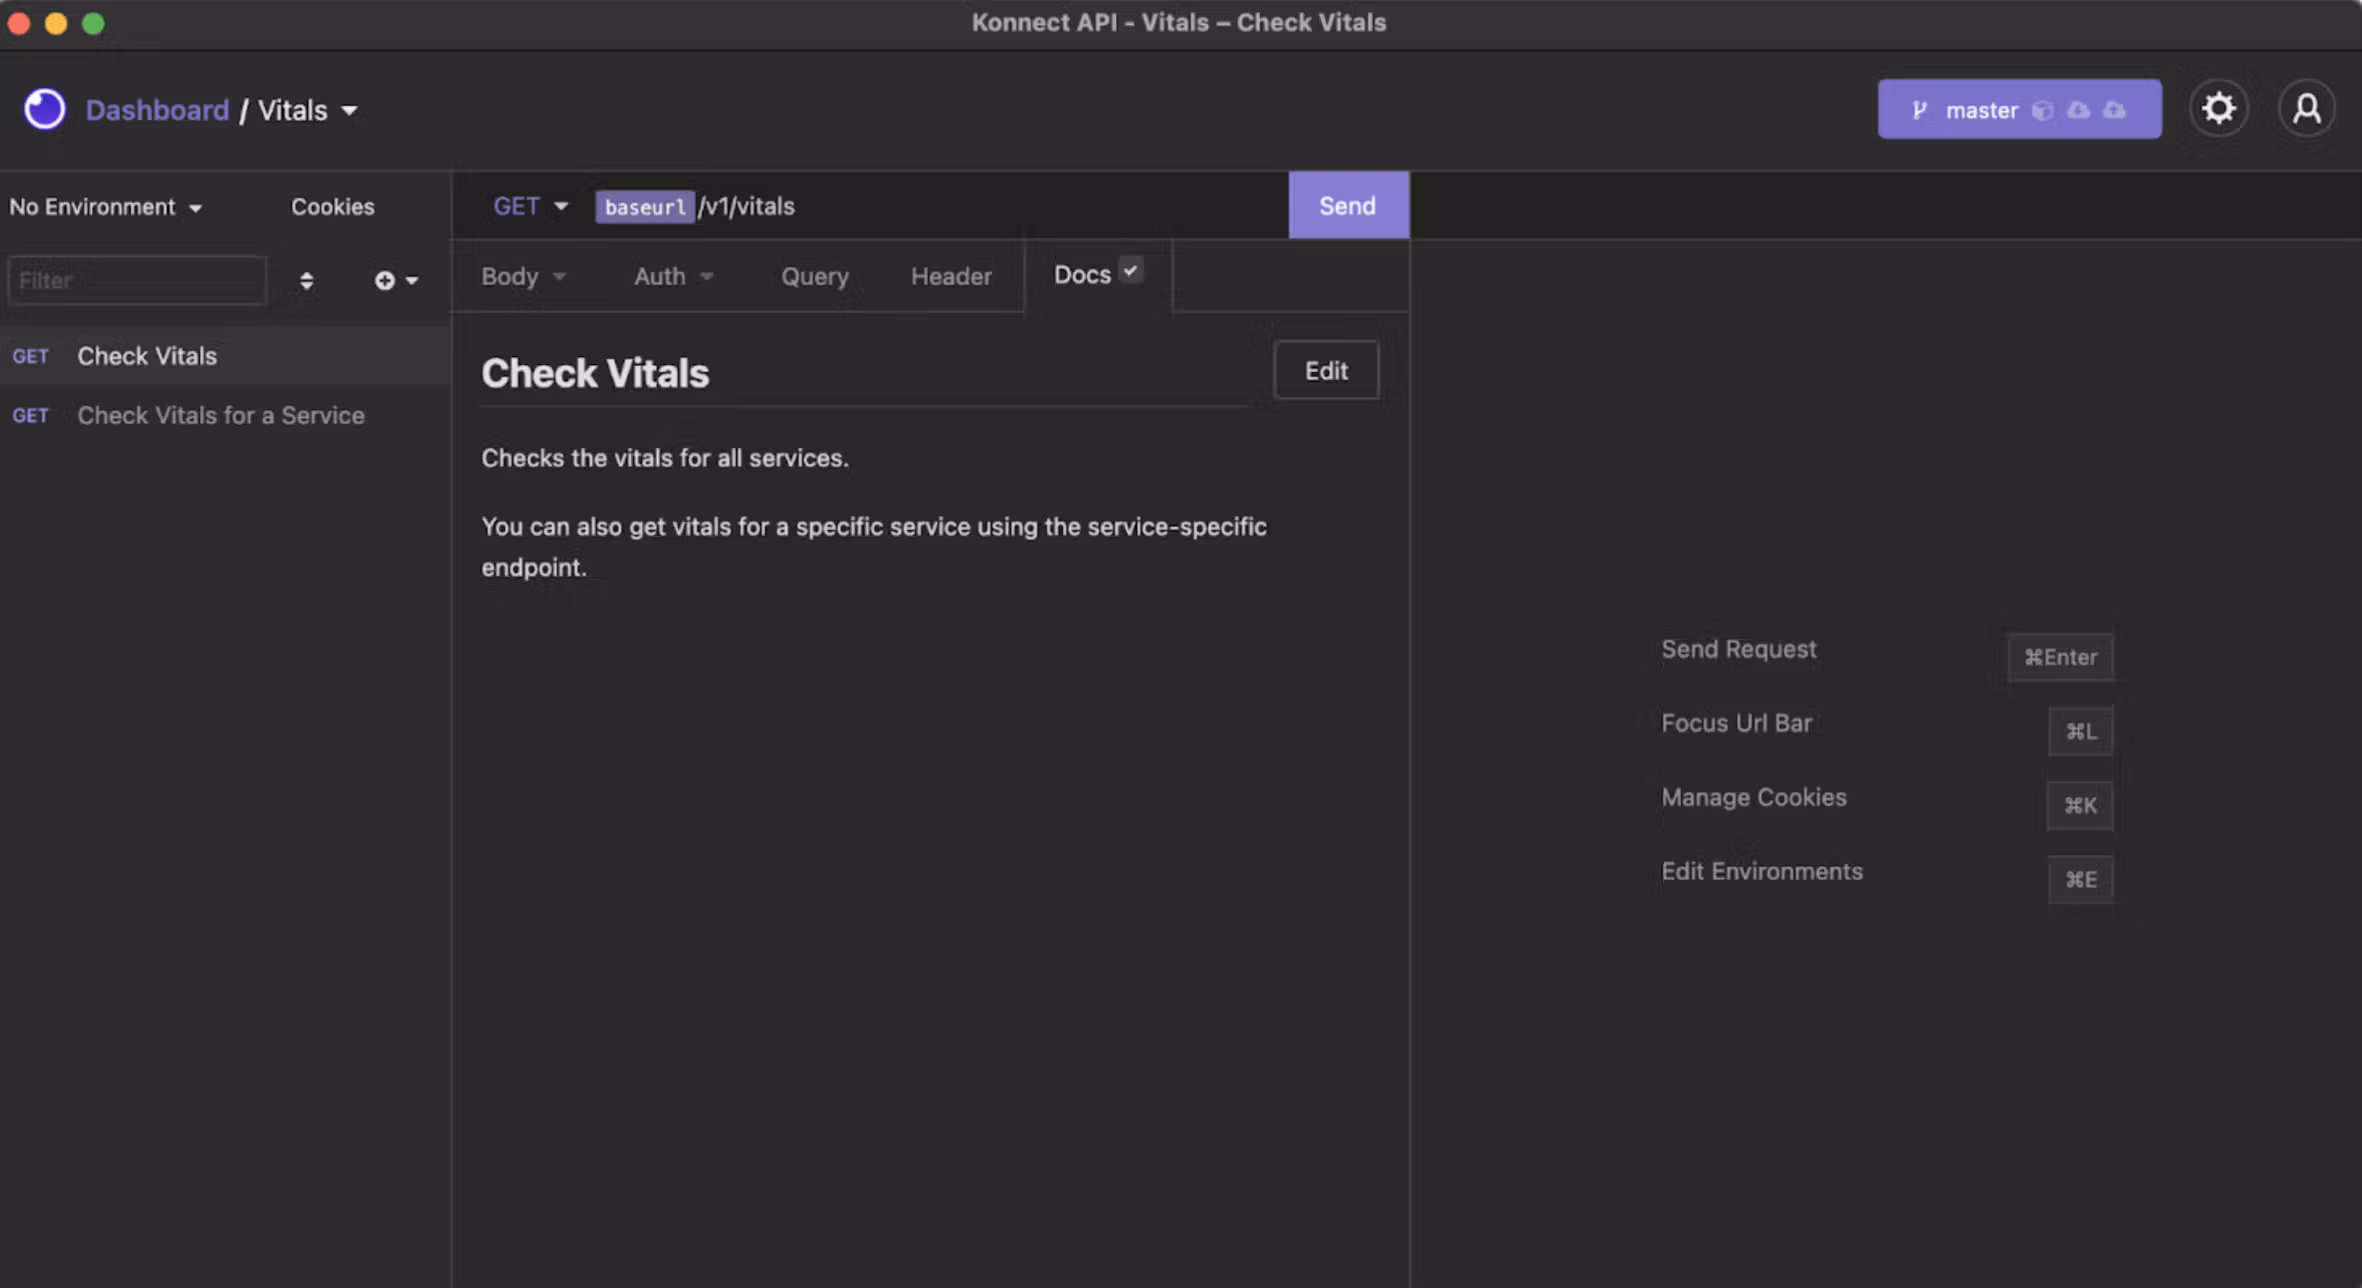Click the sidebar sort arrows icon
The image size is (2362, 1288).
(306, 281)
